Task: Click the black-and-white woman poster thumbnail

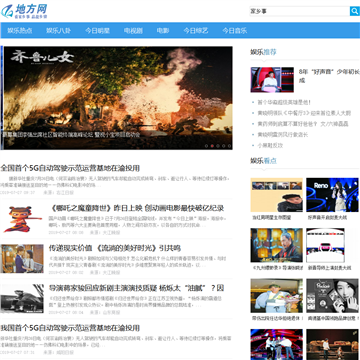Action: 332,296
